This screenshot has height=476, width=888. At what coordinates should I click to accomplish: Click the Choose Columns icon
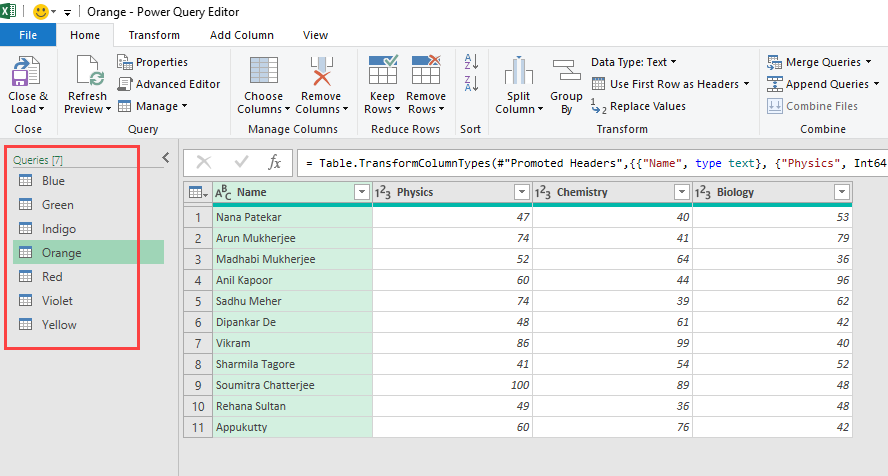[264, 71]
